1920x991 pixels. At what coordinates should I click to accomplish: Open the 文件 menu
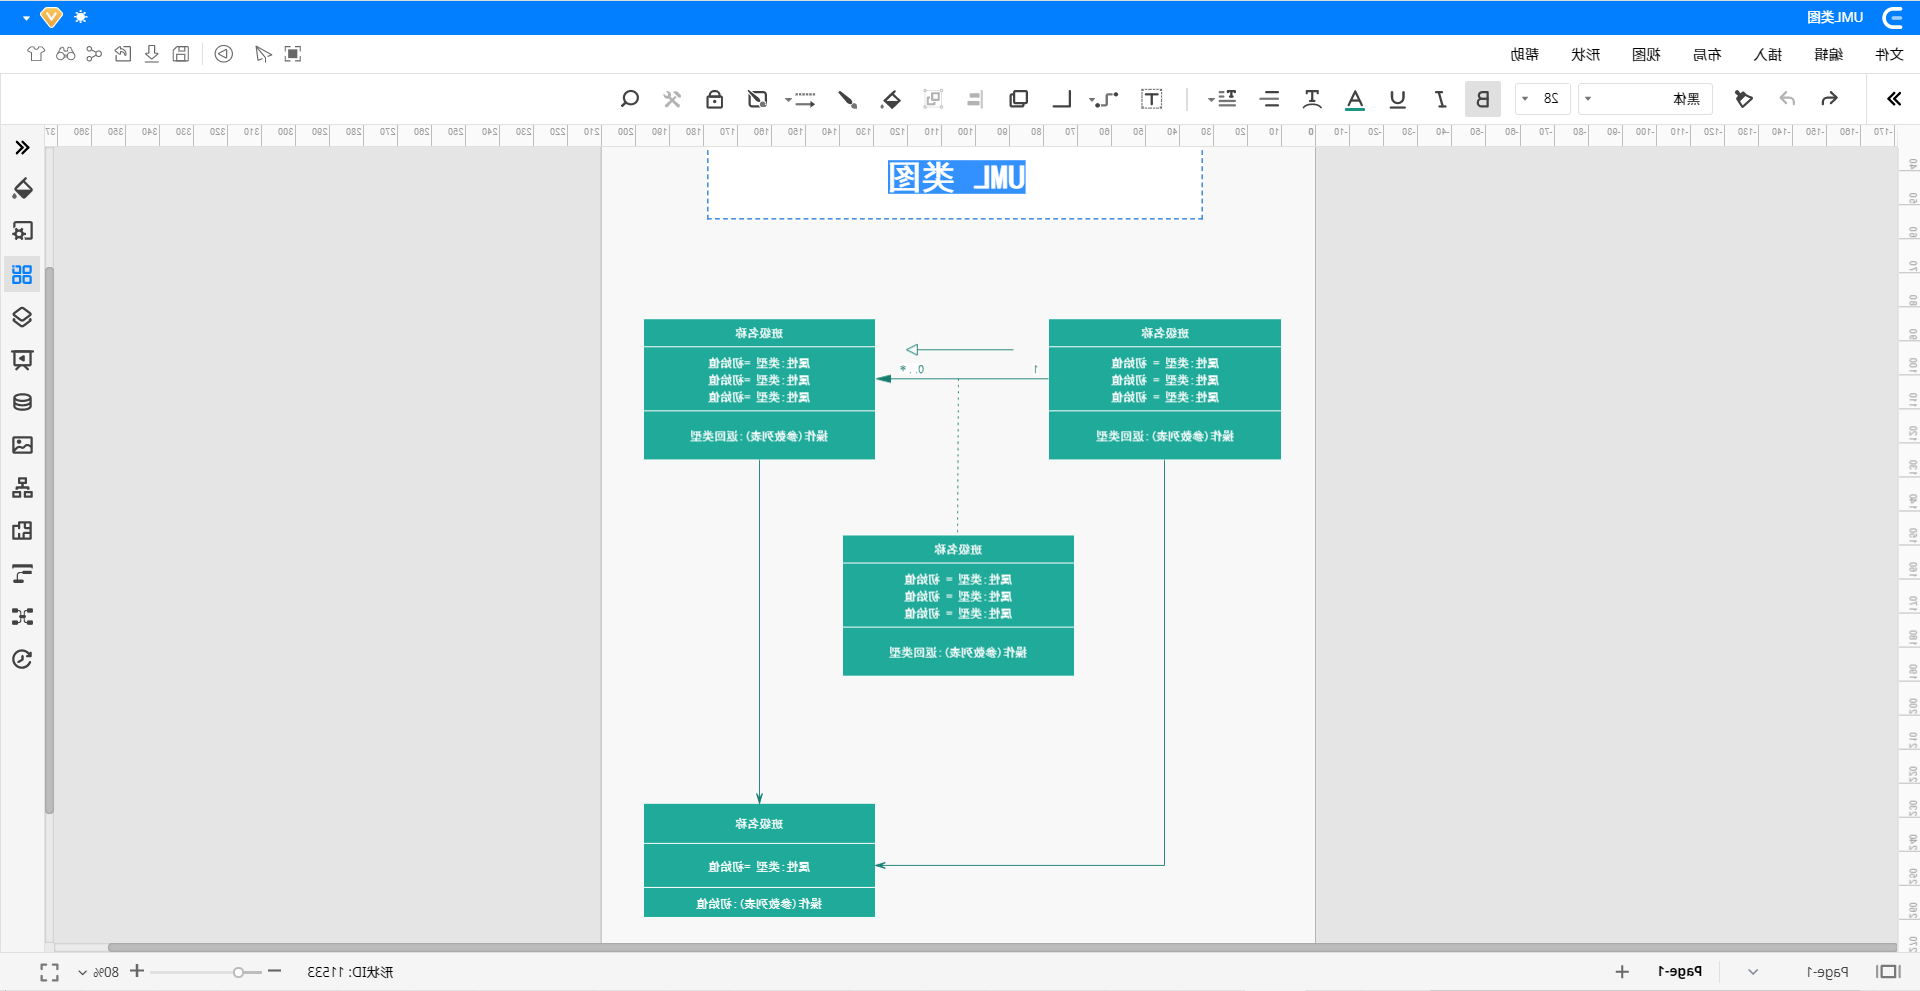[1889, 54]
